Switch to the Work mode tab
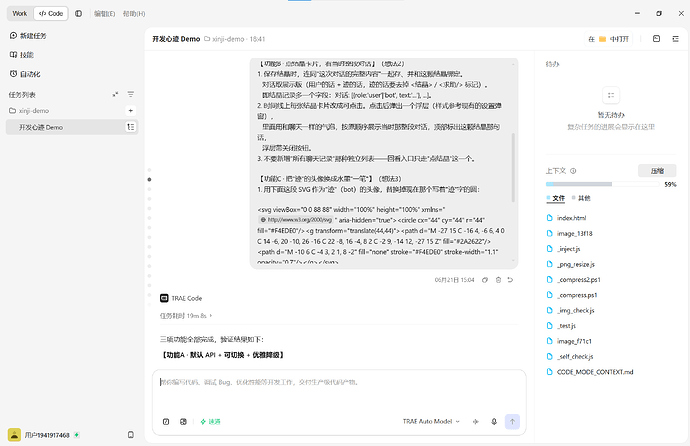 point(20,14)
